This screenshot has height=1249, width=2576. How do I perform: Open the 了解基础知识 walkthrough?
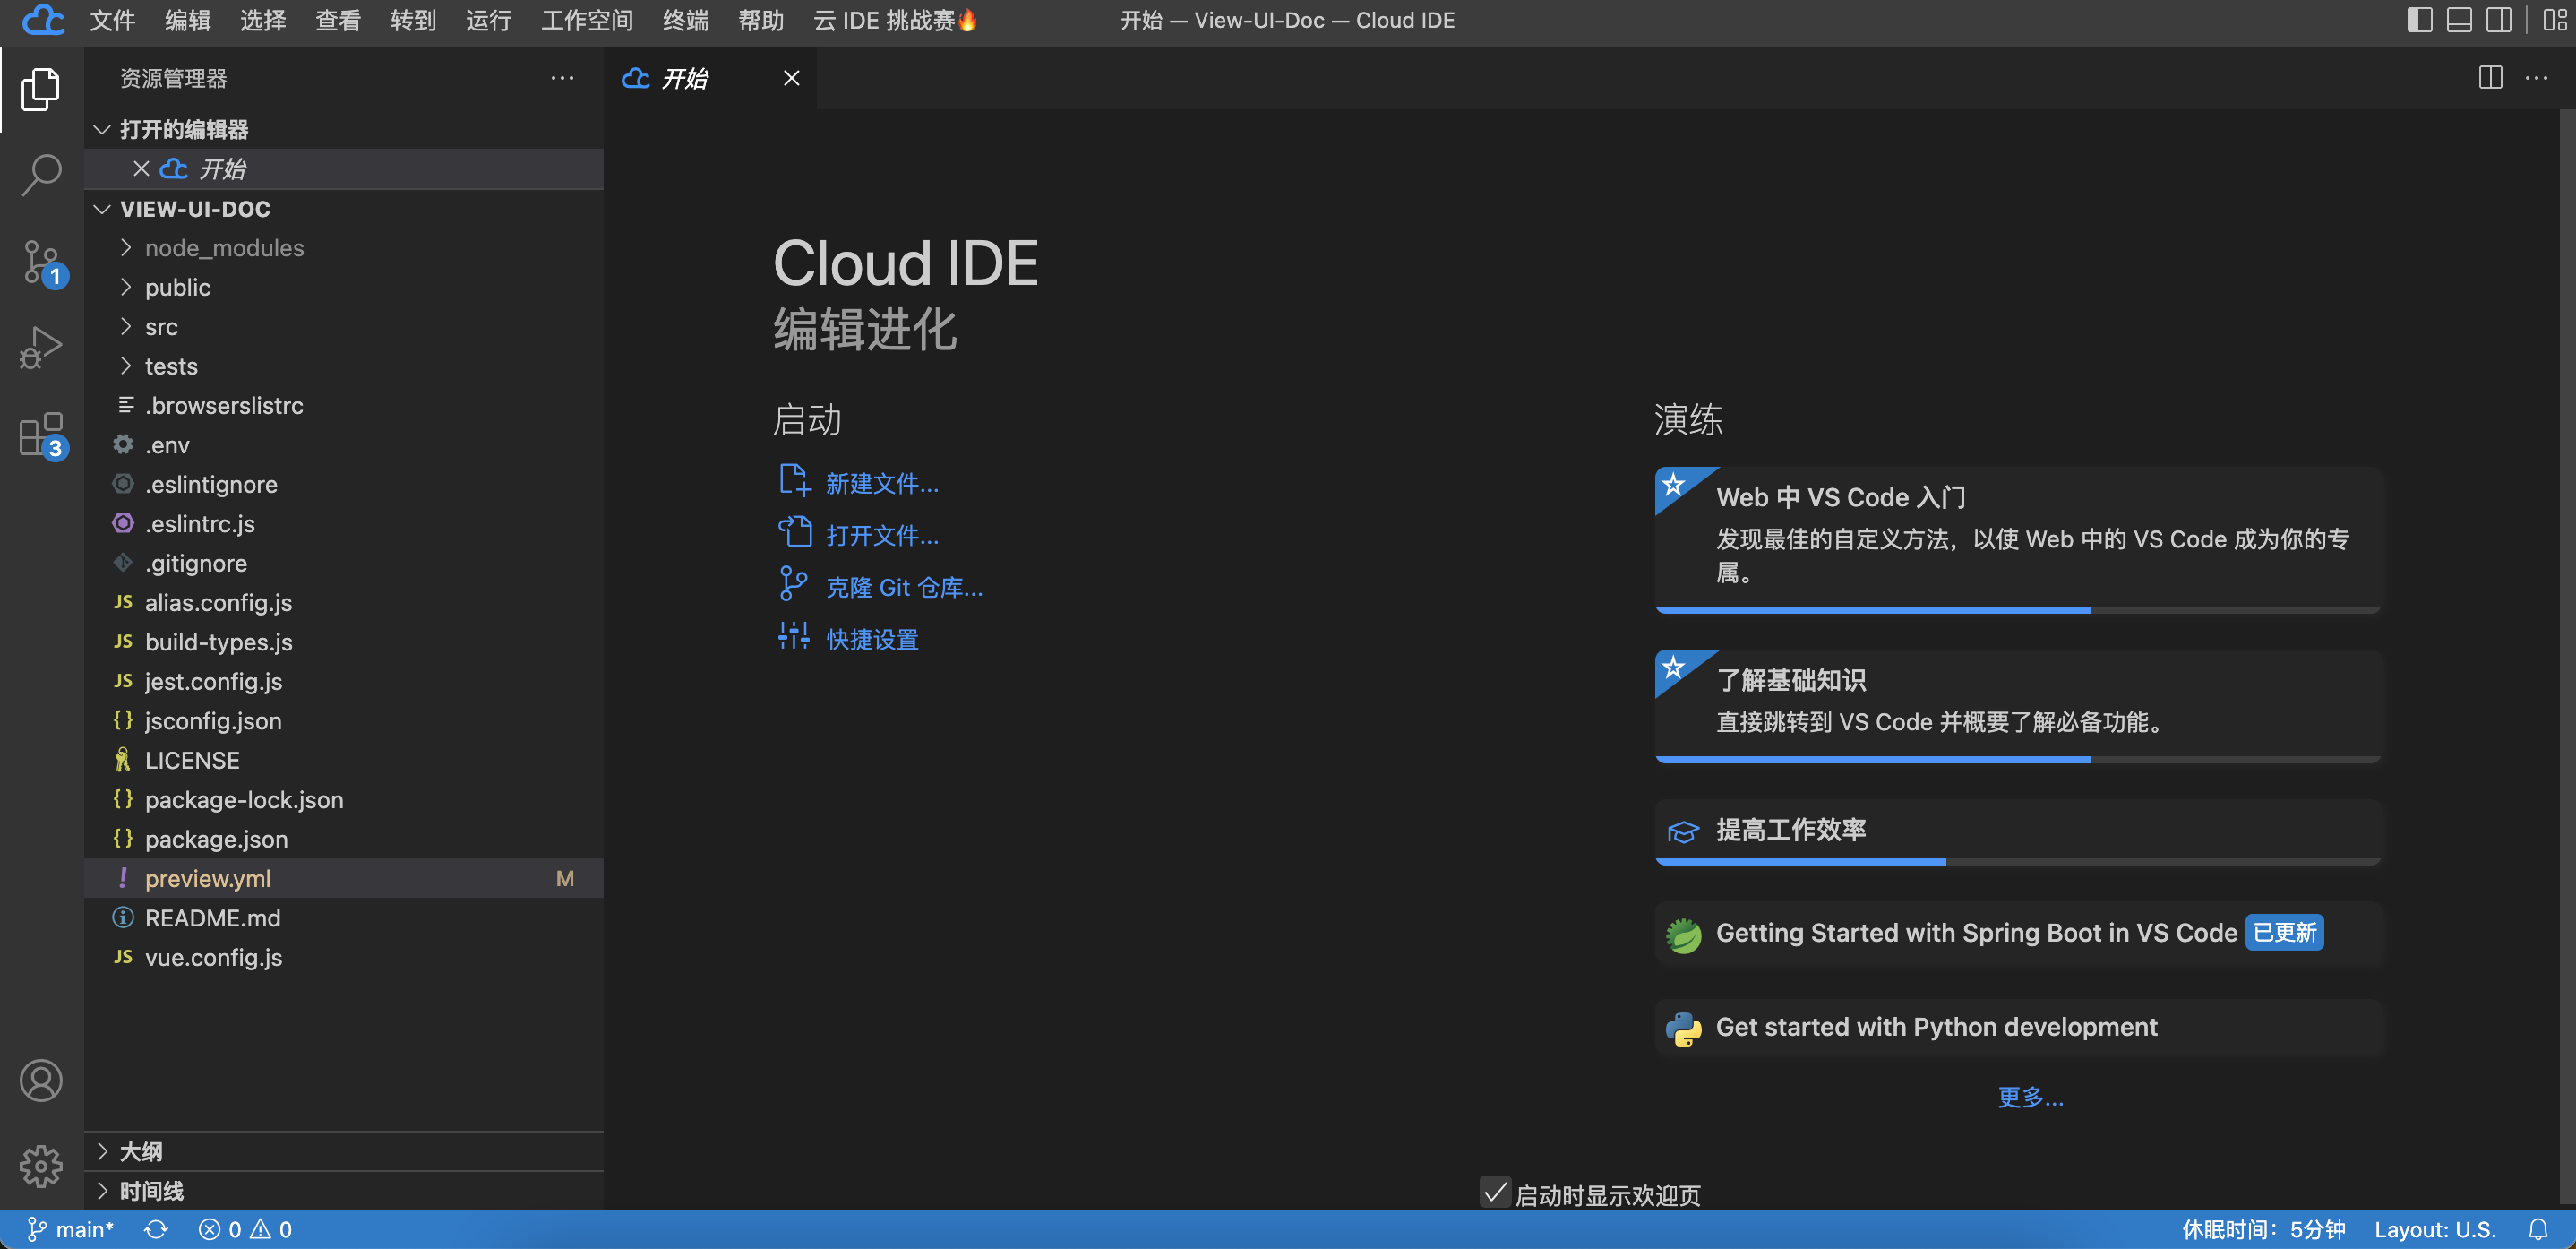pos(2017,706)
